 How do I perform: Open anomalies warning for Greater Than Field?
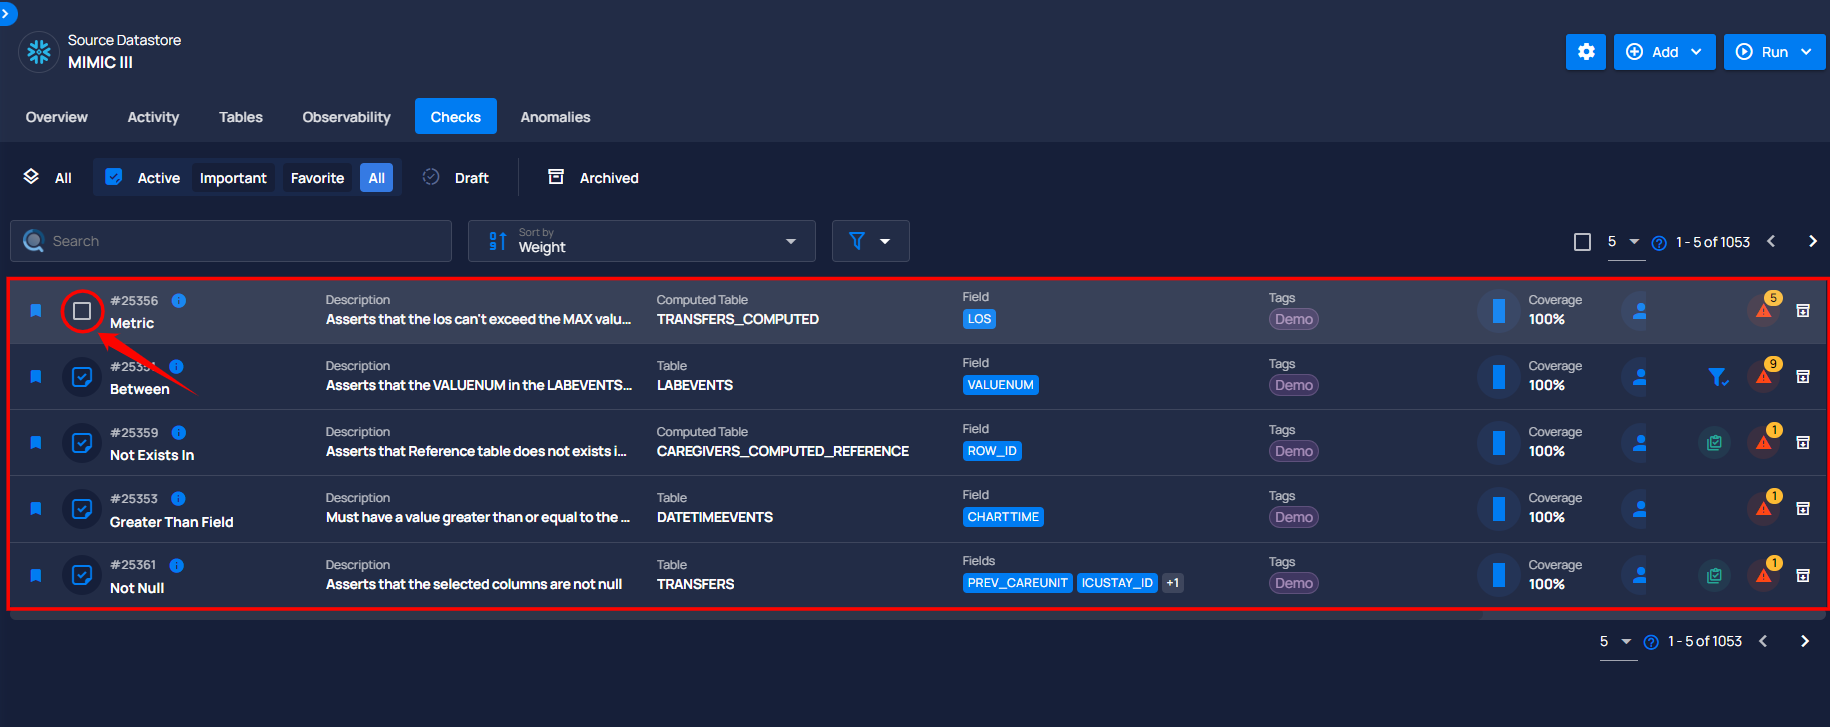click(1764, 509)
